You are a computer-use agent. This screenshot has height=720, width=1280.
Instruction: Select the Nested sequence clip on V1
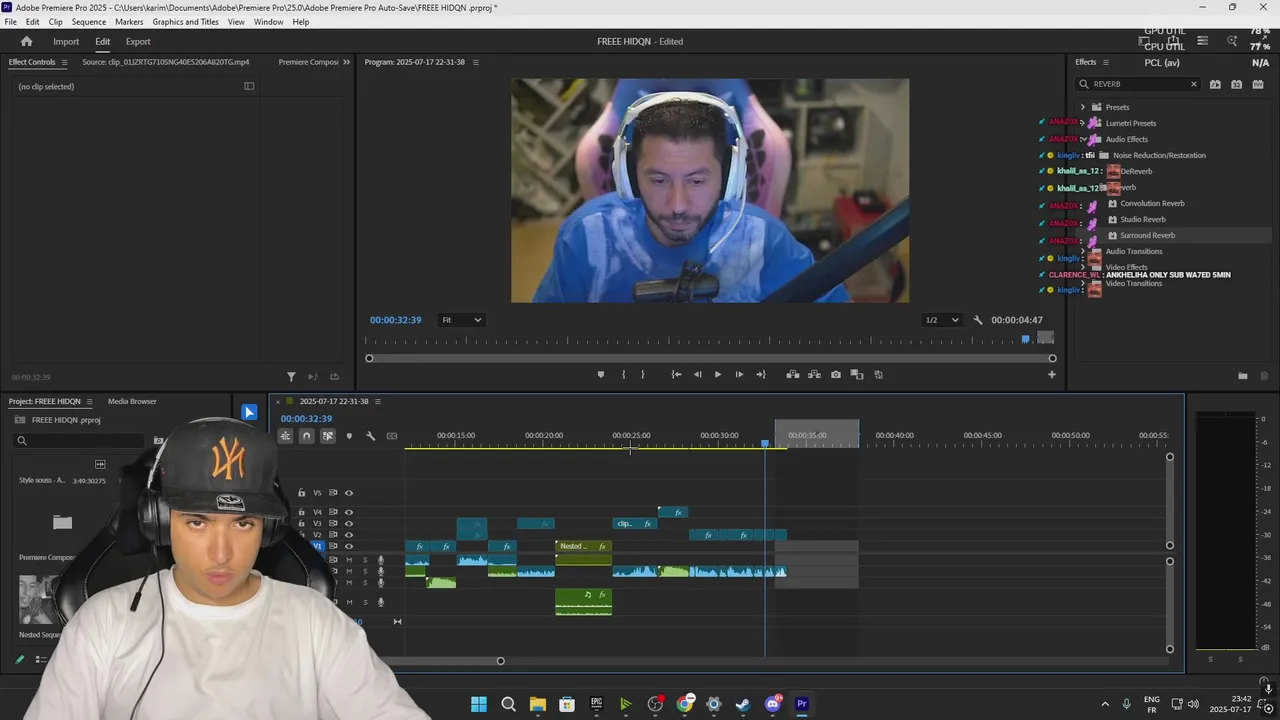coord(583,546)
